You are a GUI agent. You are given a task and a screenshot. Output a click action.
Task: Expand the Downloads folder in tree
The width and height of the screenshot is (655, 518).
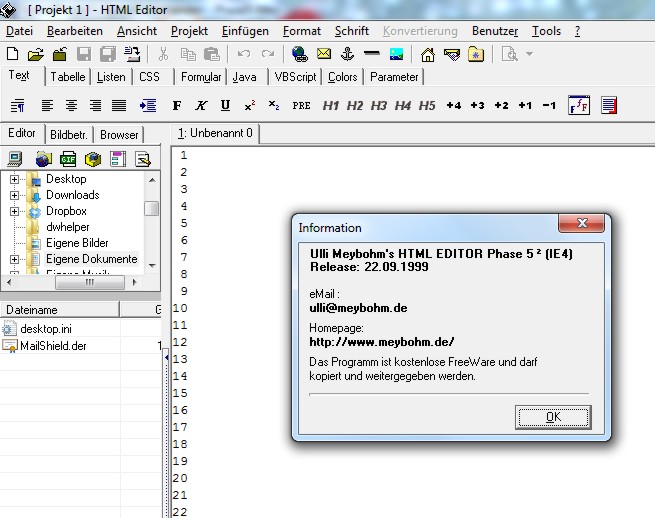[x=15, y=195]
